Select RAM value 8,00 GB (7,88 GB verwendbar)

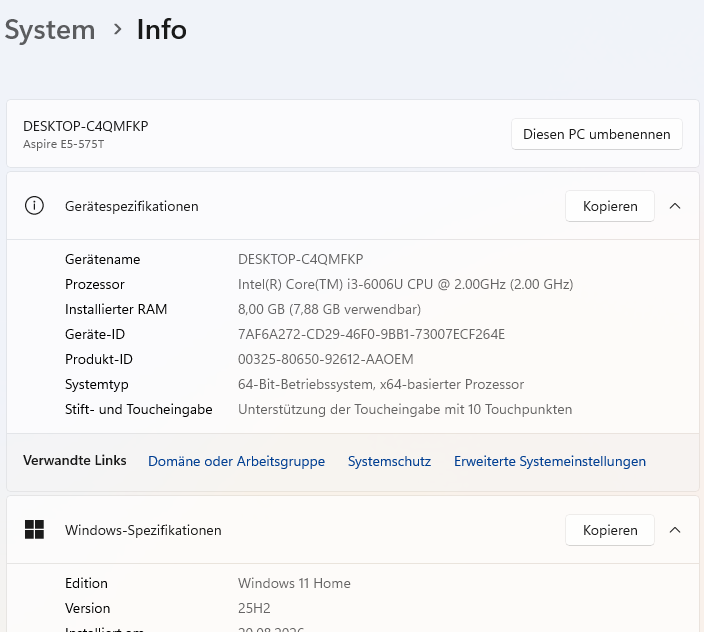tap(329, 309)
